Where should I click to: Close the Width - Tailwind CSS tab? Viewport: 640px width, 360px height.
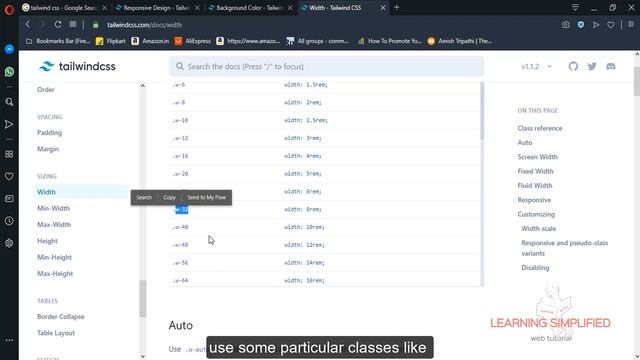[383, 8]
